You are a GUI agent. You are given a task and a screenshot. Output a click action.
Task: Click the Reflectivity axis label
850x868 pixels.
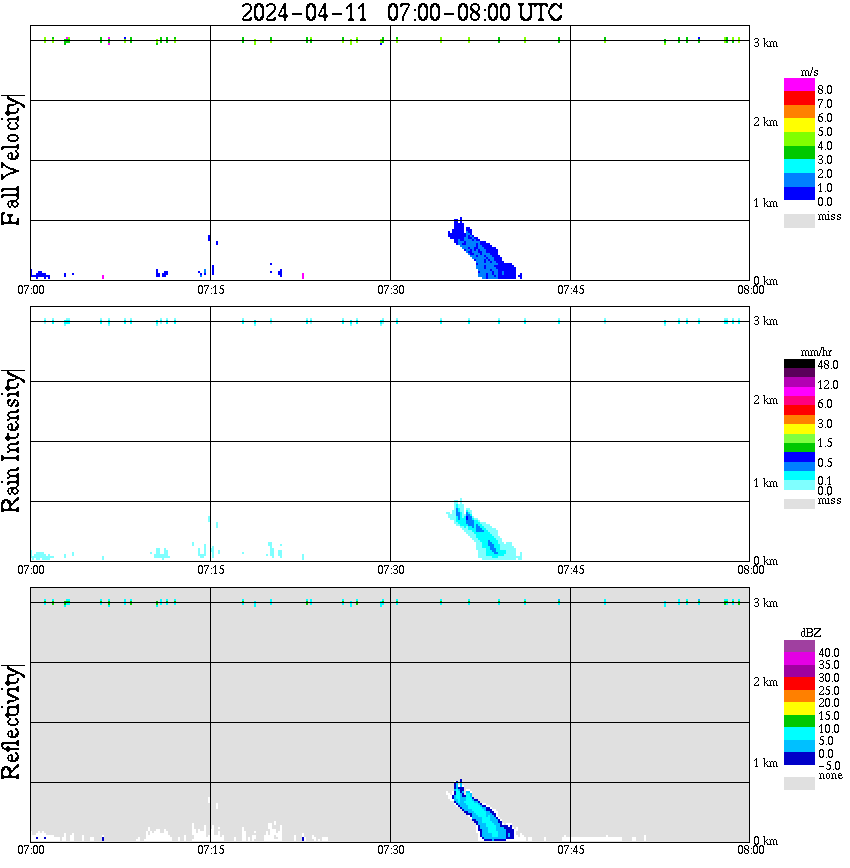tap(11, 722)
